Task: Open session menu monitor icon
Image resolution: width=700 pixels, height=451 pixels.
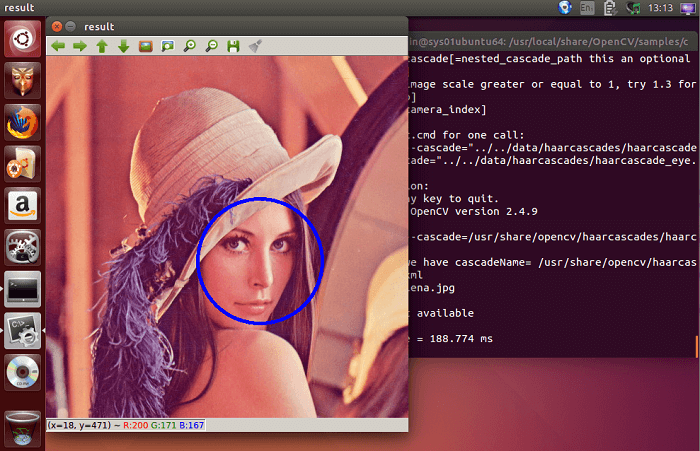Action: tap(688, 8)
